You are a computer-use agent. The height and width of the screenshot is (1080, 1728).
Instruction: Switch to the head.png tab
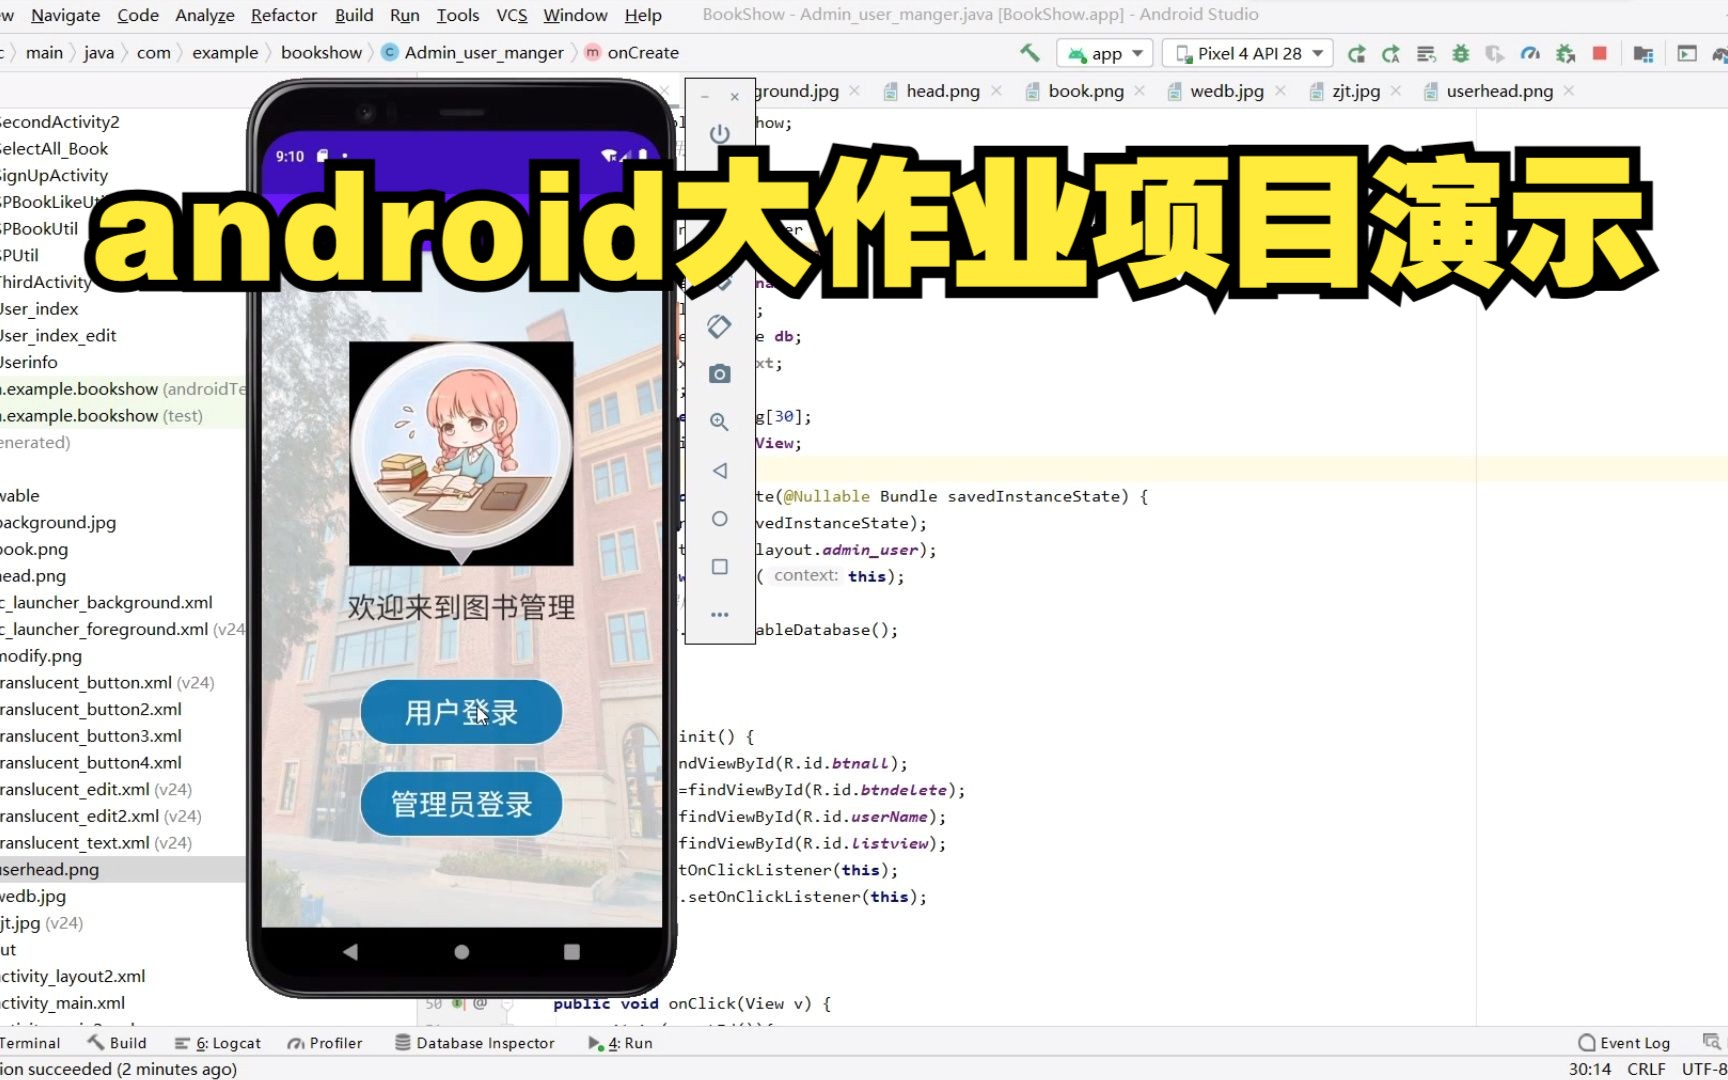942,91
